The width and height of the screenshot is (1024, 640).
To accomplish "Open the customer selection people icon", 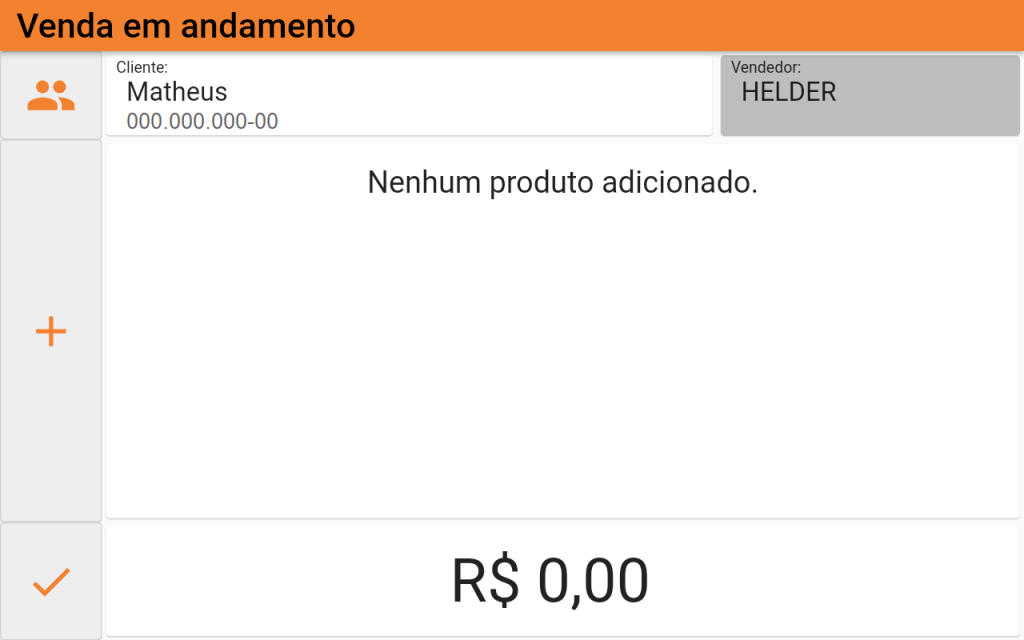I will [51, 95].
